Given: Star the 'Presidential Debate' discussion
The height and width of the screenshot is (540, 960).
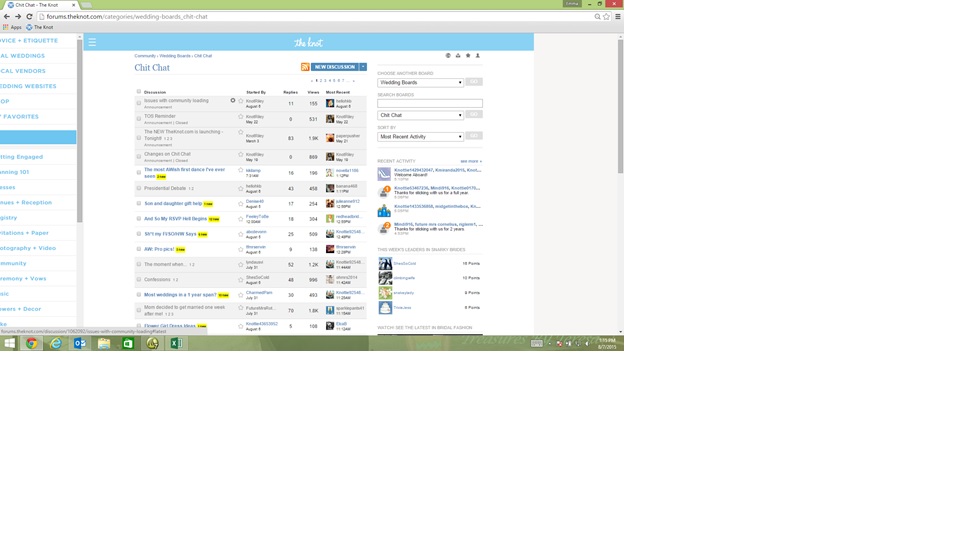Looking at the screenshot, I should coord(241,189).
